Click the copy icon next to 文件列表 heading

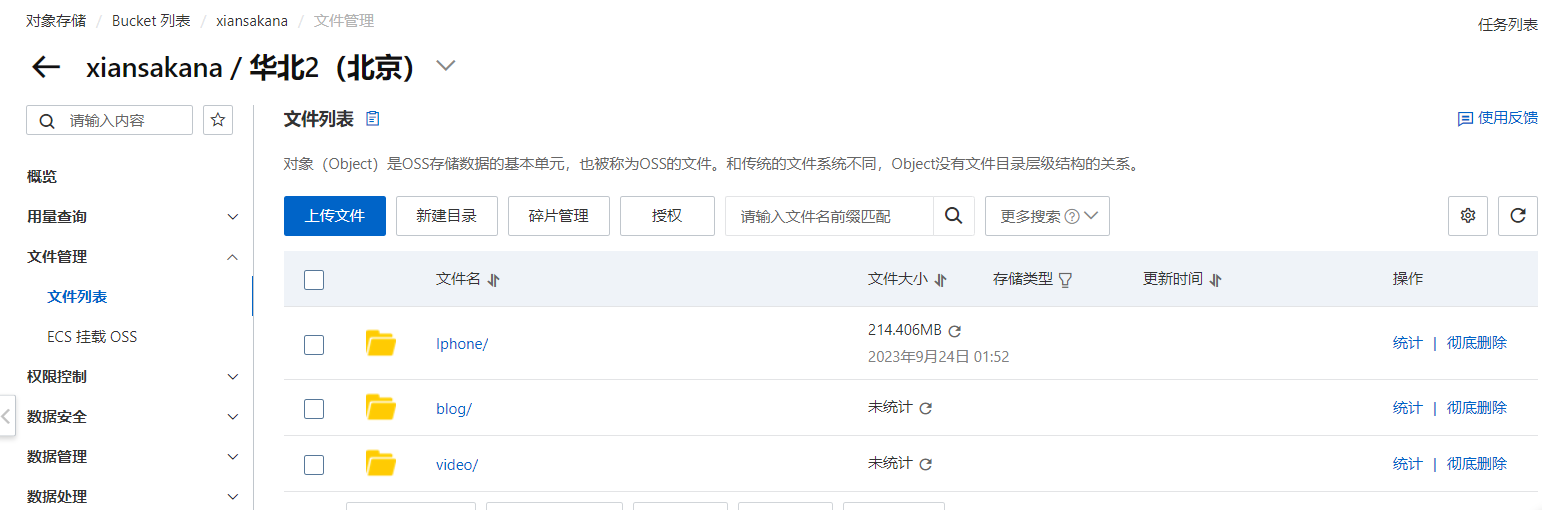click(x=373, y=119)
